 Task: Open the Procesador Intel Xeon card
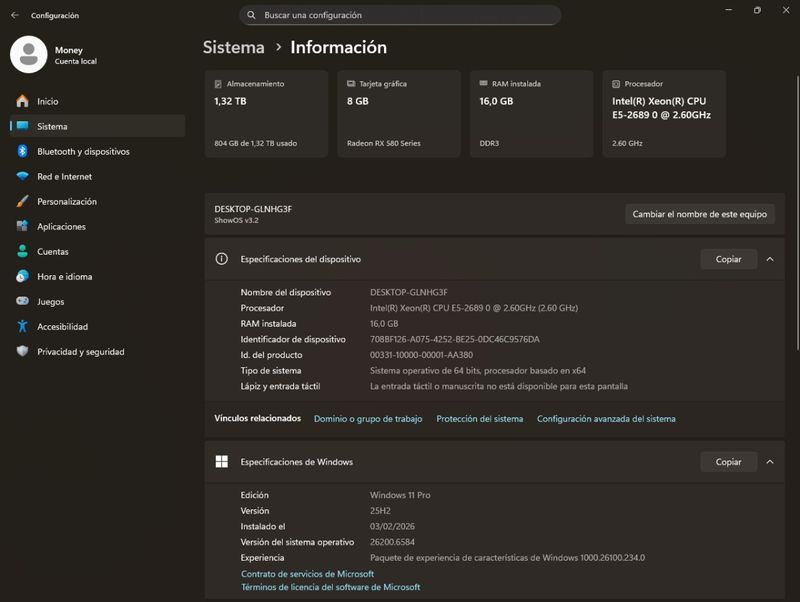coord(664,114)
